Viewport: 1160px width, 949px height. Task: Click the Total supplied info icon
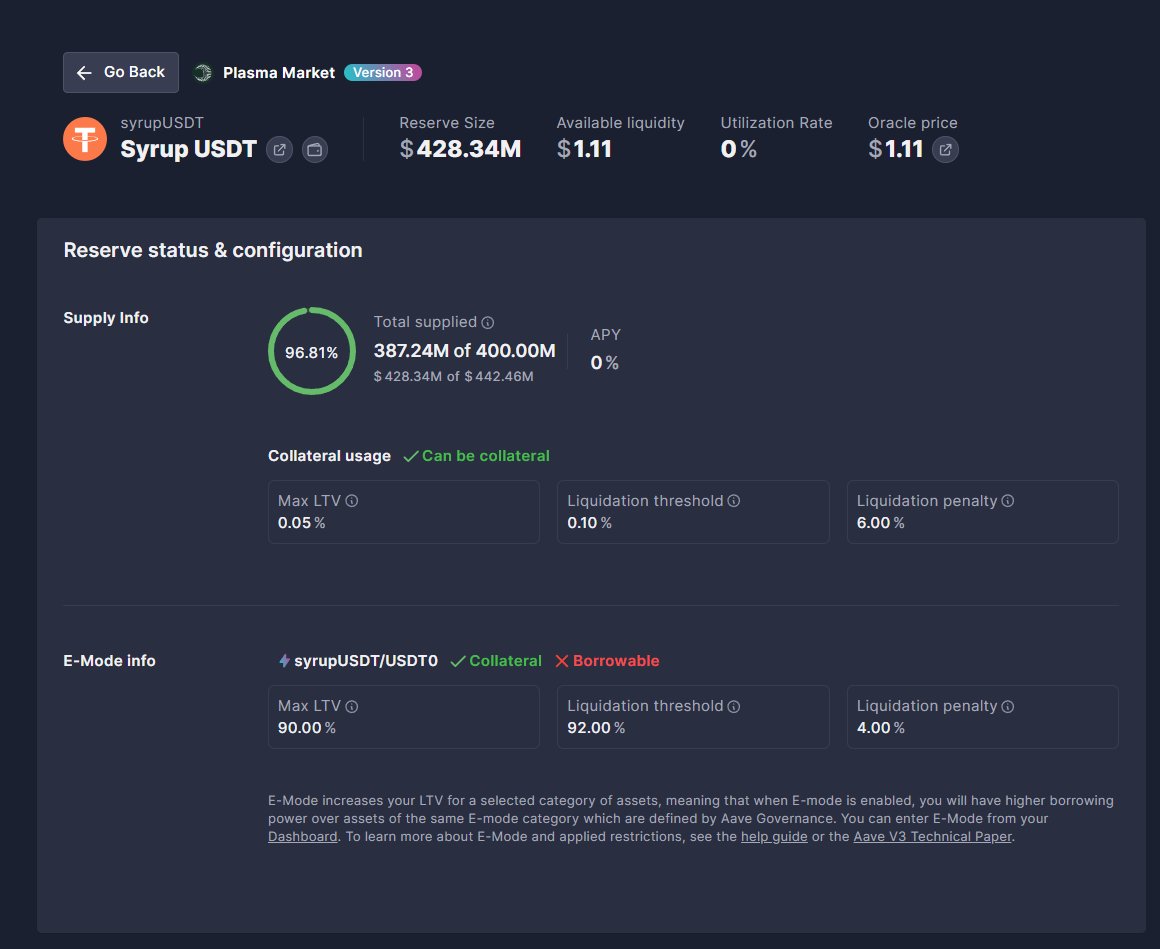click(x=488, y=323)
